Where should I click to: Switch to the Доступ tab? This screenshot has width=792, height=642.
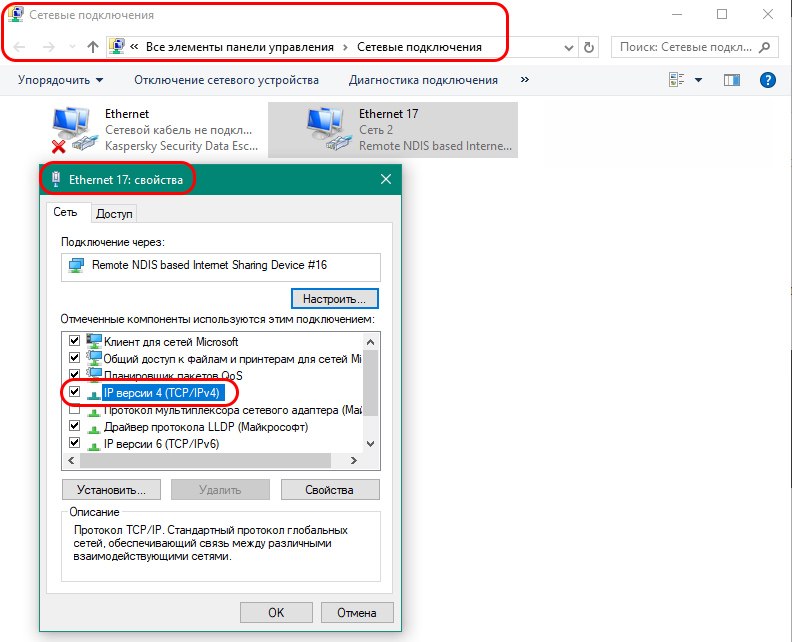114,214
